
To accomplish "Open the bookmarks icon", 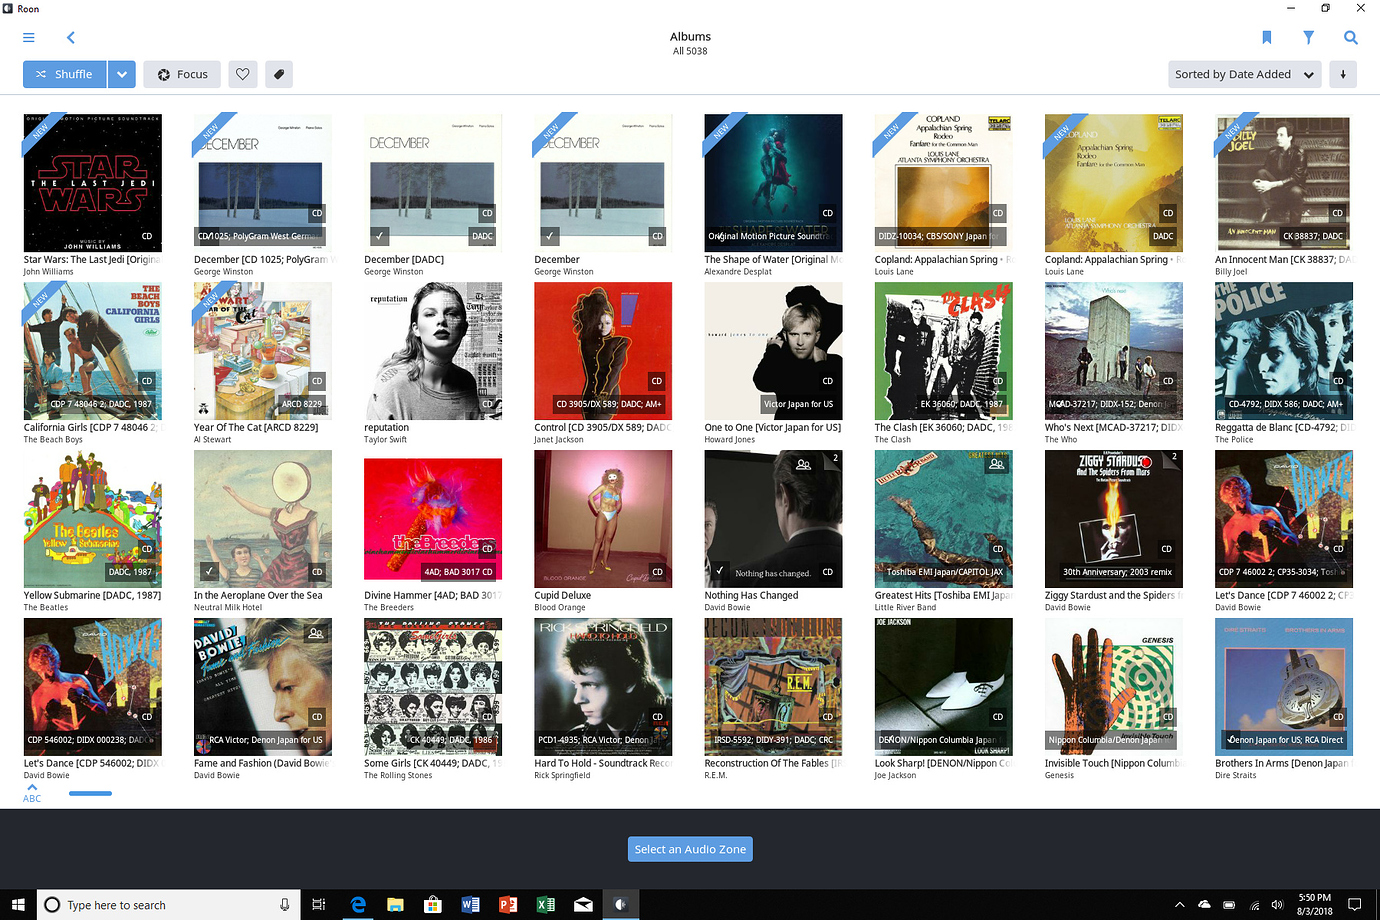I will 1267,37.
